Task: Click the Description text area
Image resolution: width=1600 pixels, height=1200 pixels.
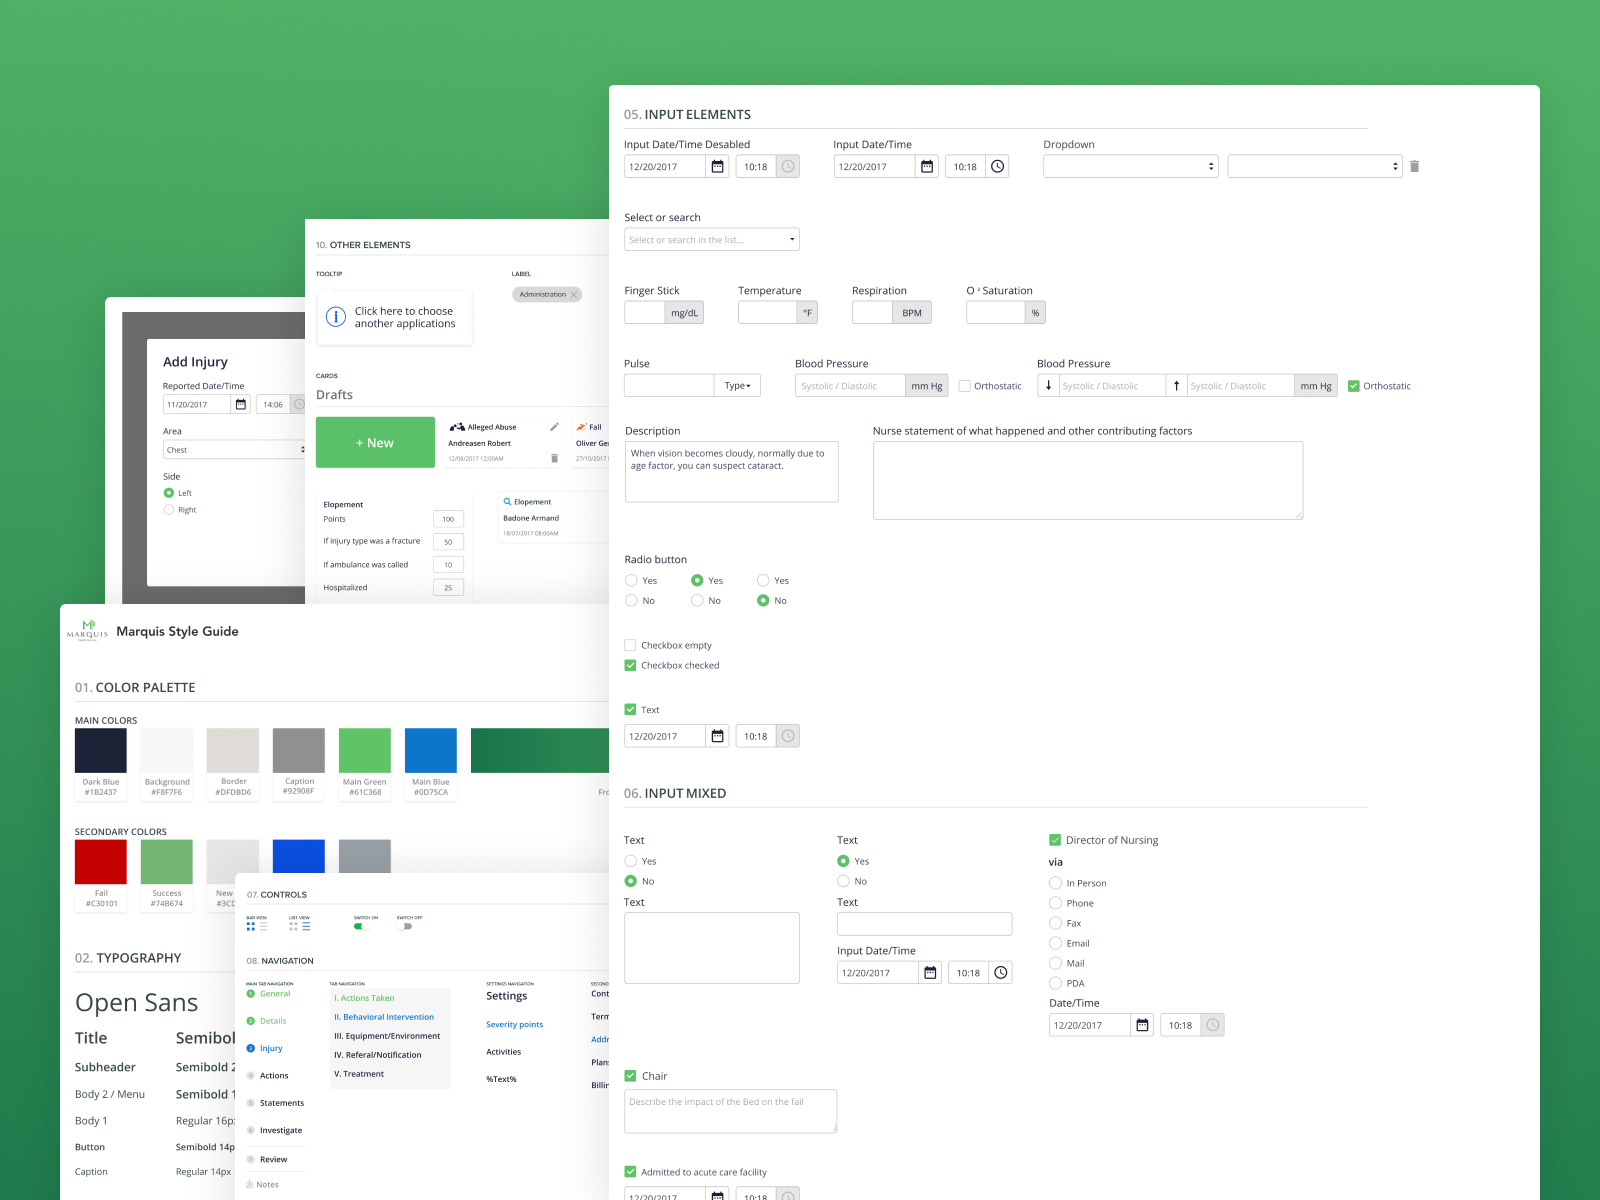Action: [732, 472]
